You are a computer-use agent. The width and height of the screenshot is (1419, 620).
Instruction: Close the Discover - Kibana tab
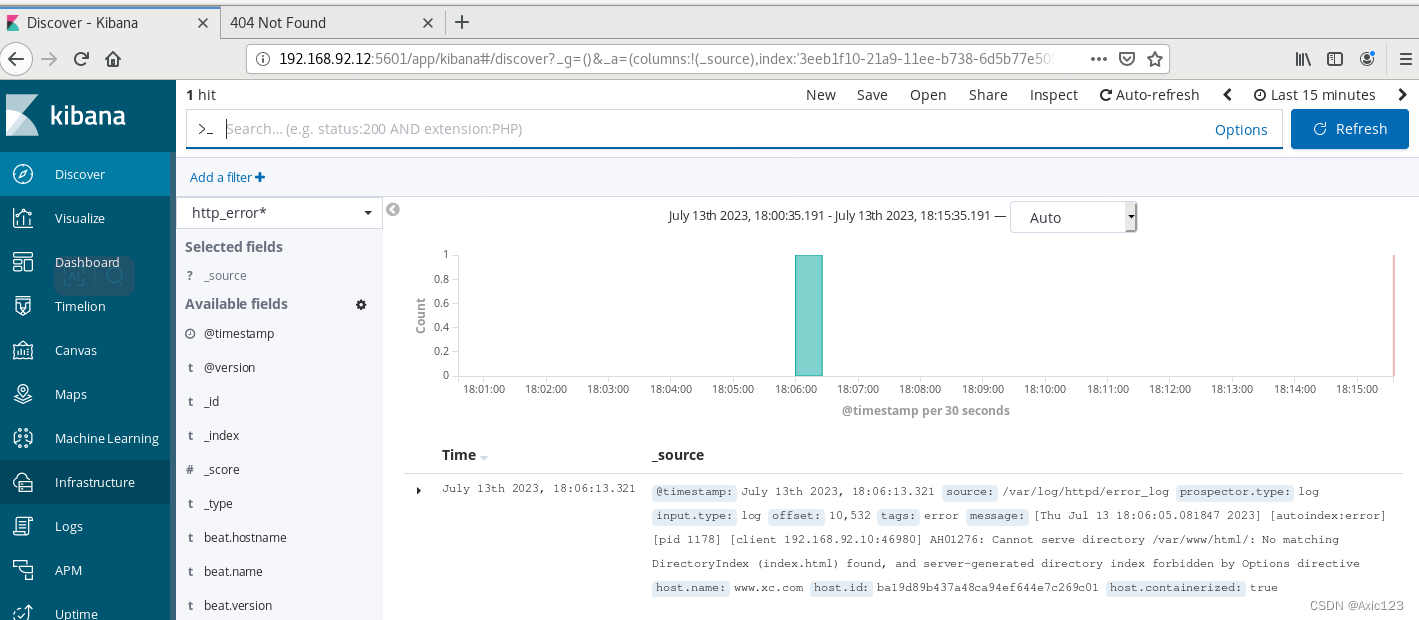pyautogui.click(x=203, y=22)
